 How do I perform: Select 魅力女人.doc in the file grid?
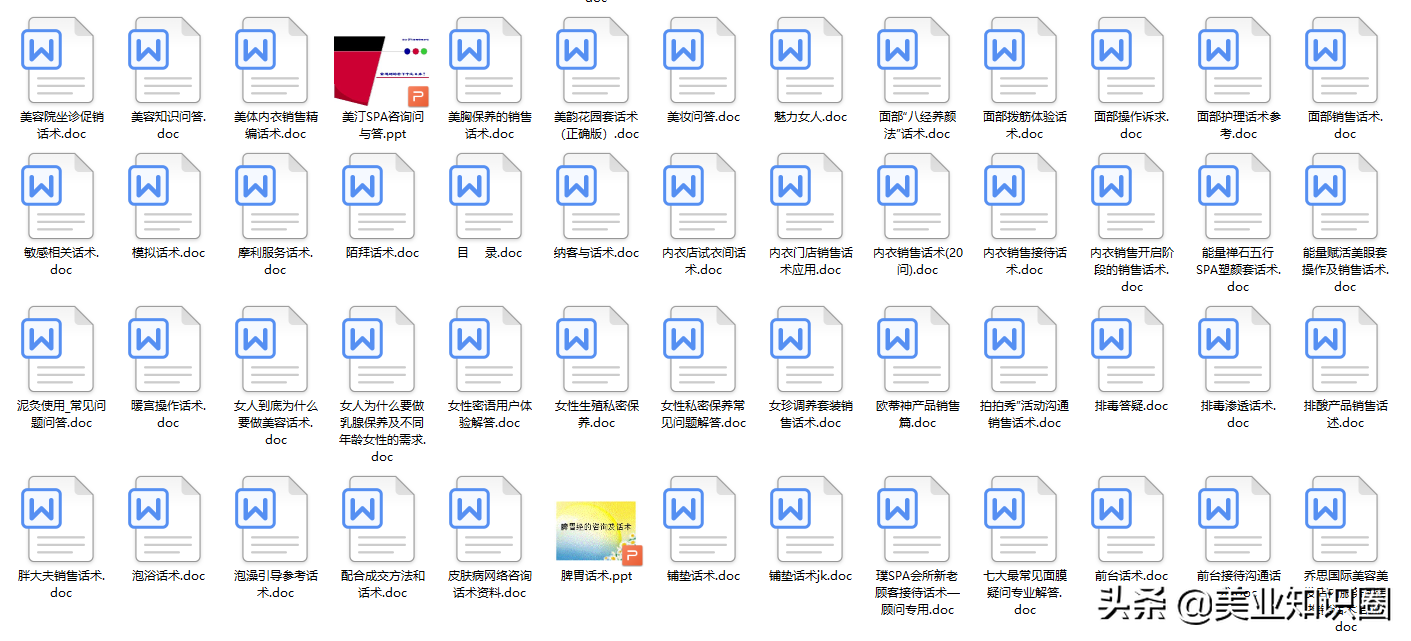point(806,60)
